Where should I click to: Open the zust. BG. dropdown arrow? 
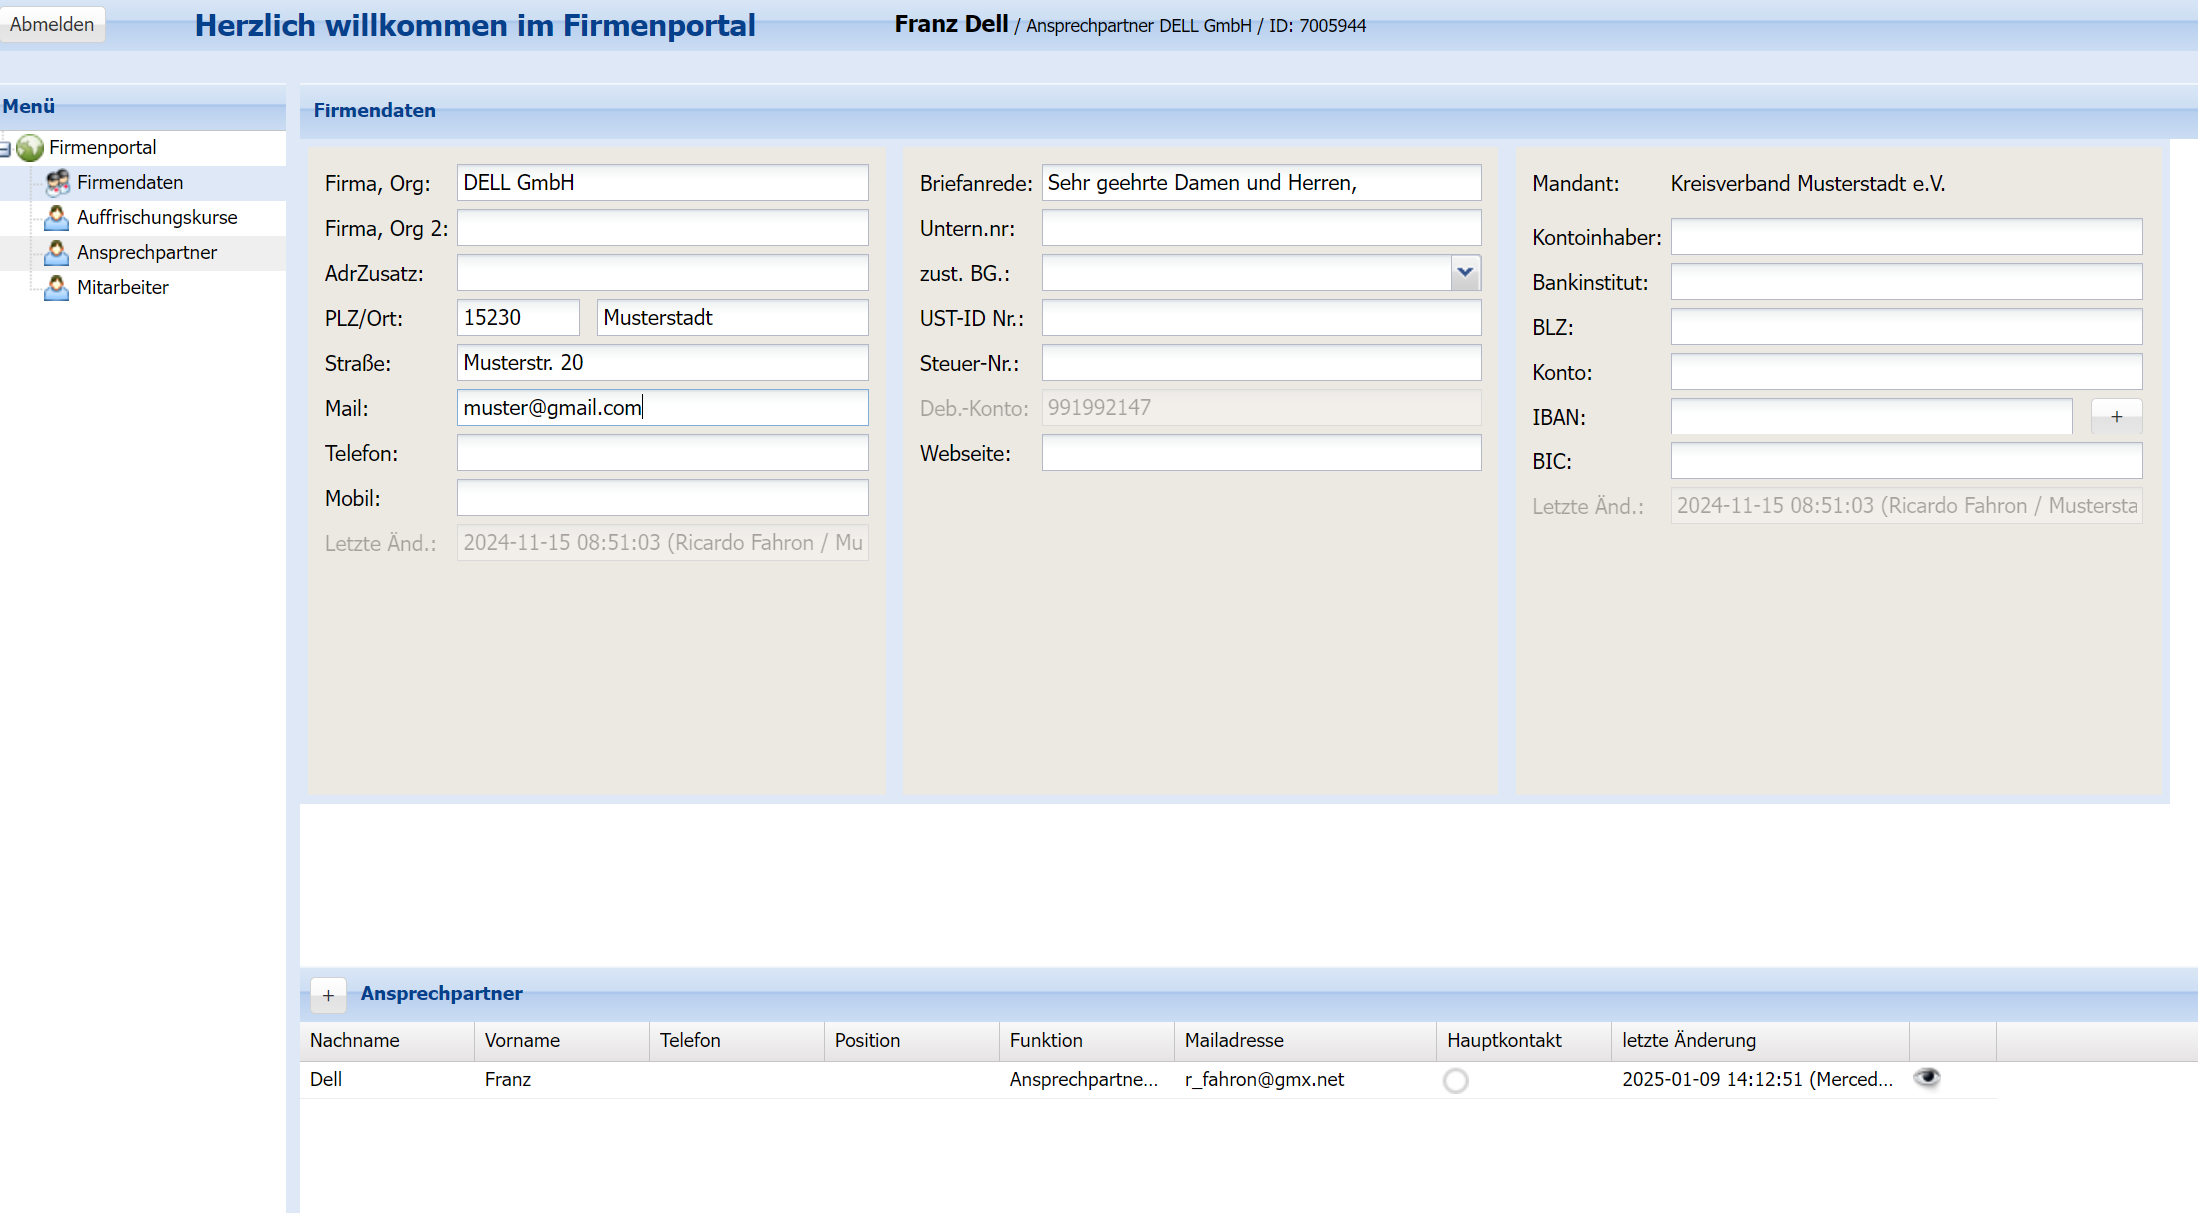(1465, 273)
